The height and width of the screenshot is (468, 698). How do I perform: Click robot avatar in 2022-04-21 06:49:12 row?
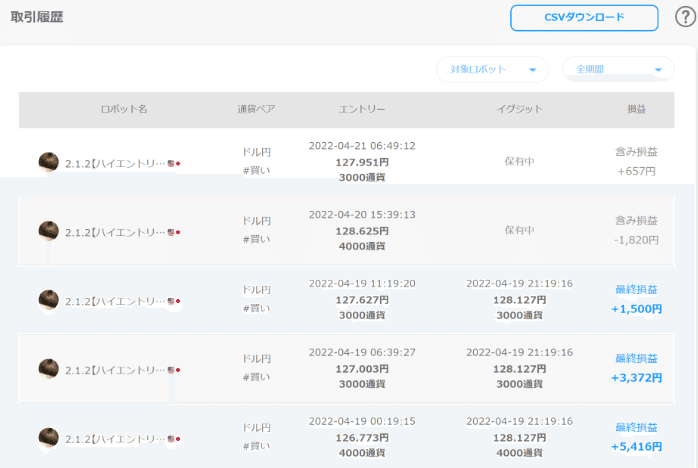click(49, 162)
